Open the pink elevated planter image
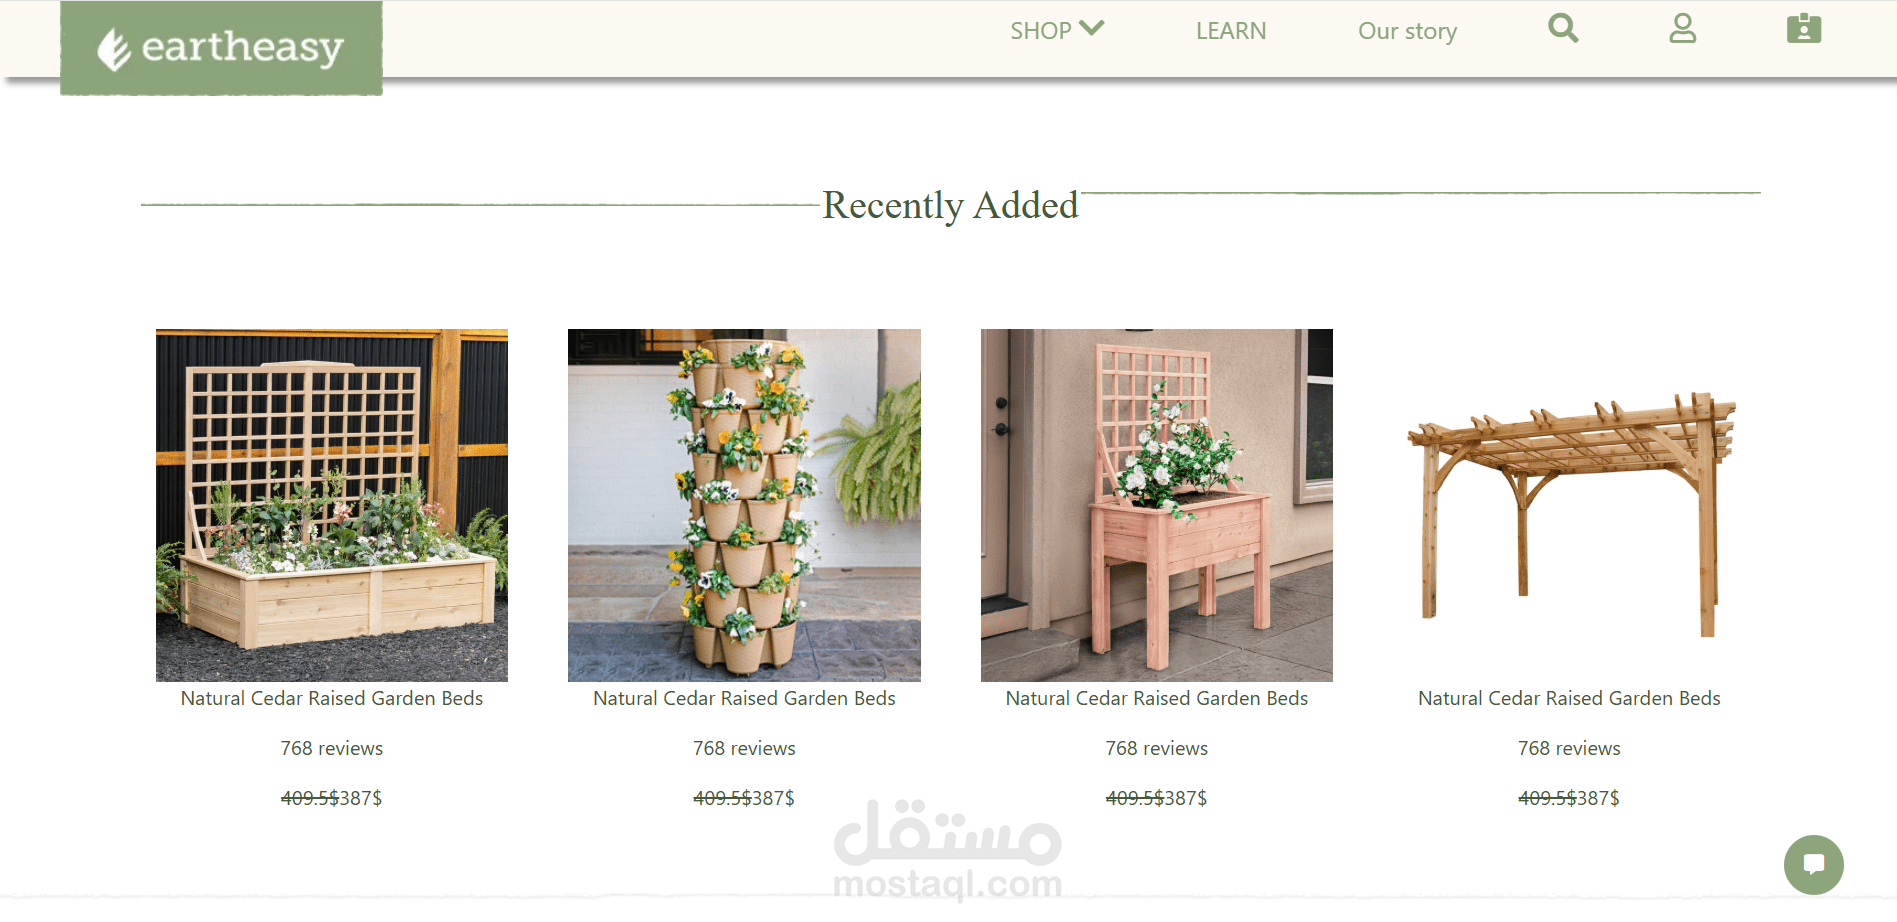The width and height of the screenshot is (1897, 922). [1157, 505]
